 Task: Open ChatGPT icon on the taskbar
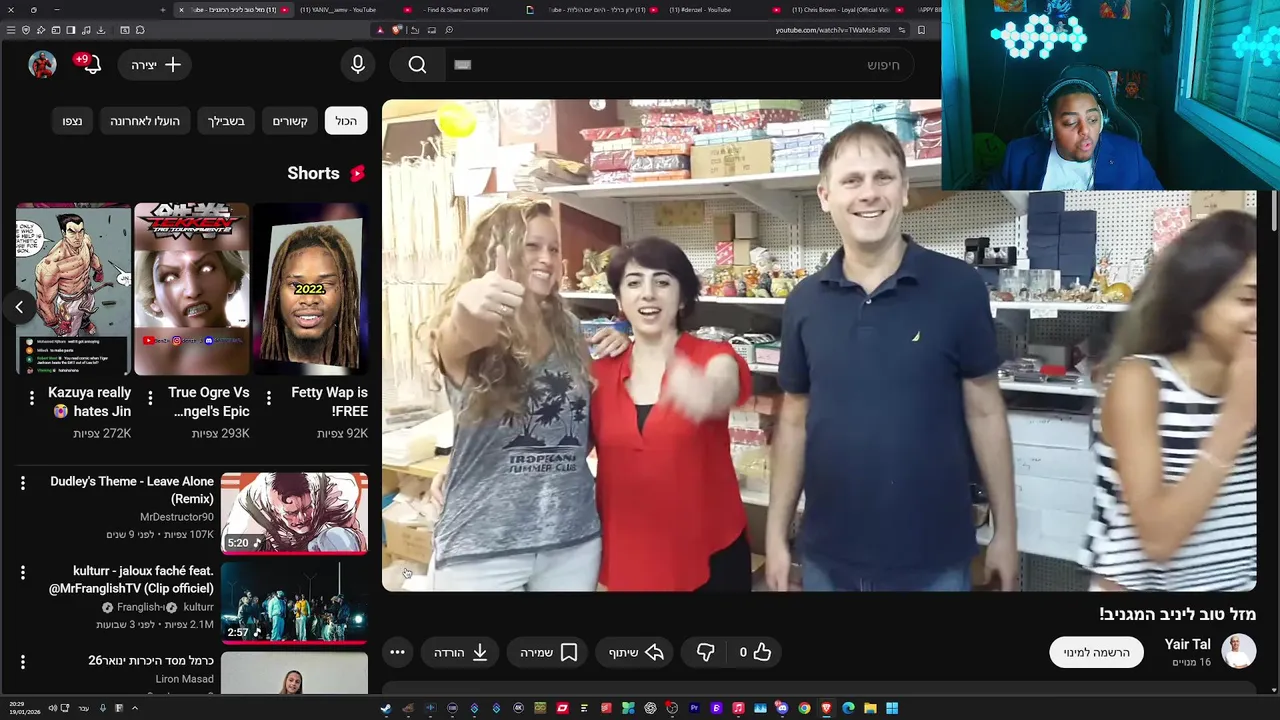point(650,708)
